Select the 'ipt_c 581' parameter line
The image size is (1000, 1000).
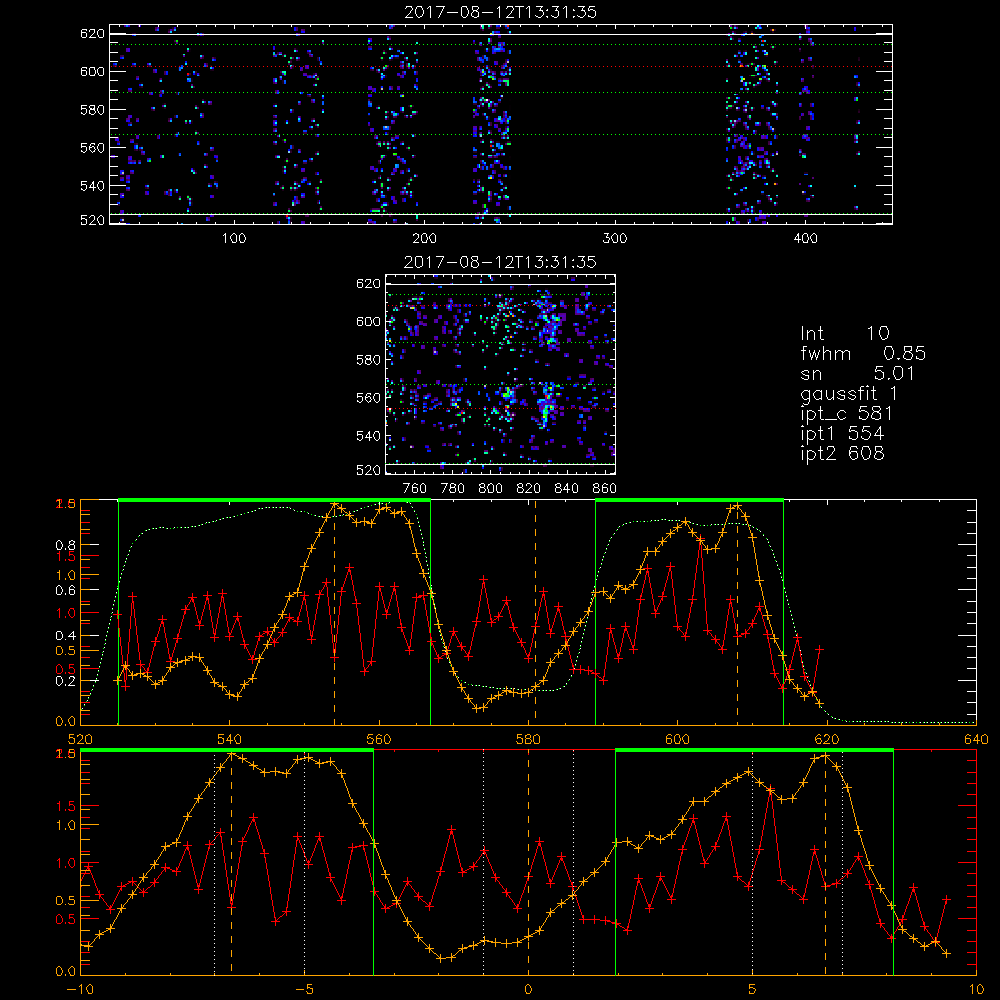point(846,414)
